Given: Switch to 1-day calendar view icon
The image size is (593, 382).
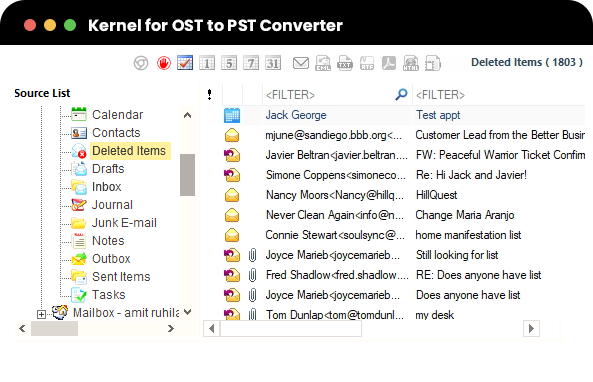Looking at the screenshot, I should coord(207,63).
